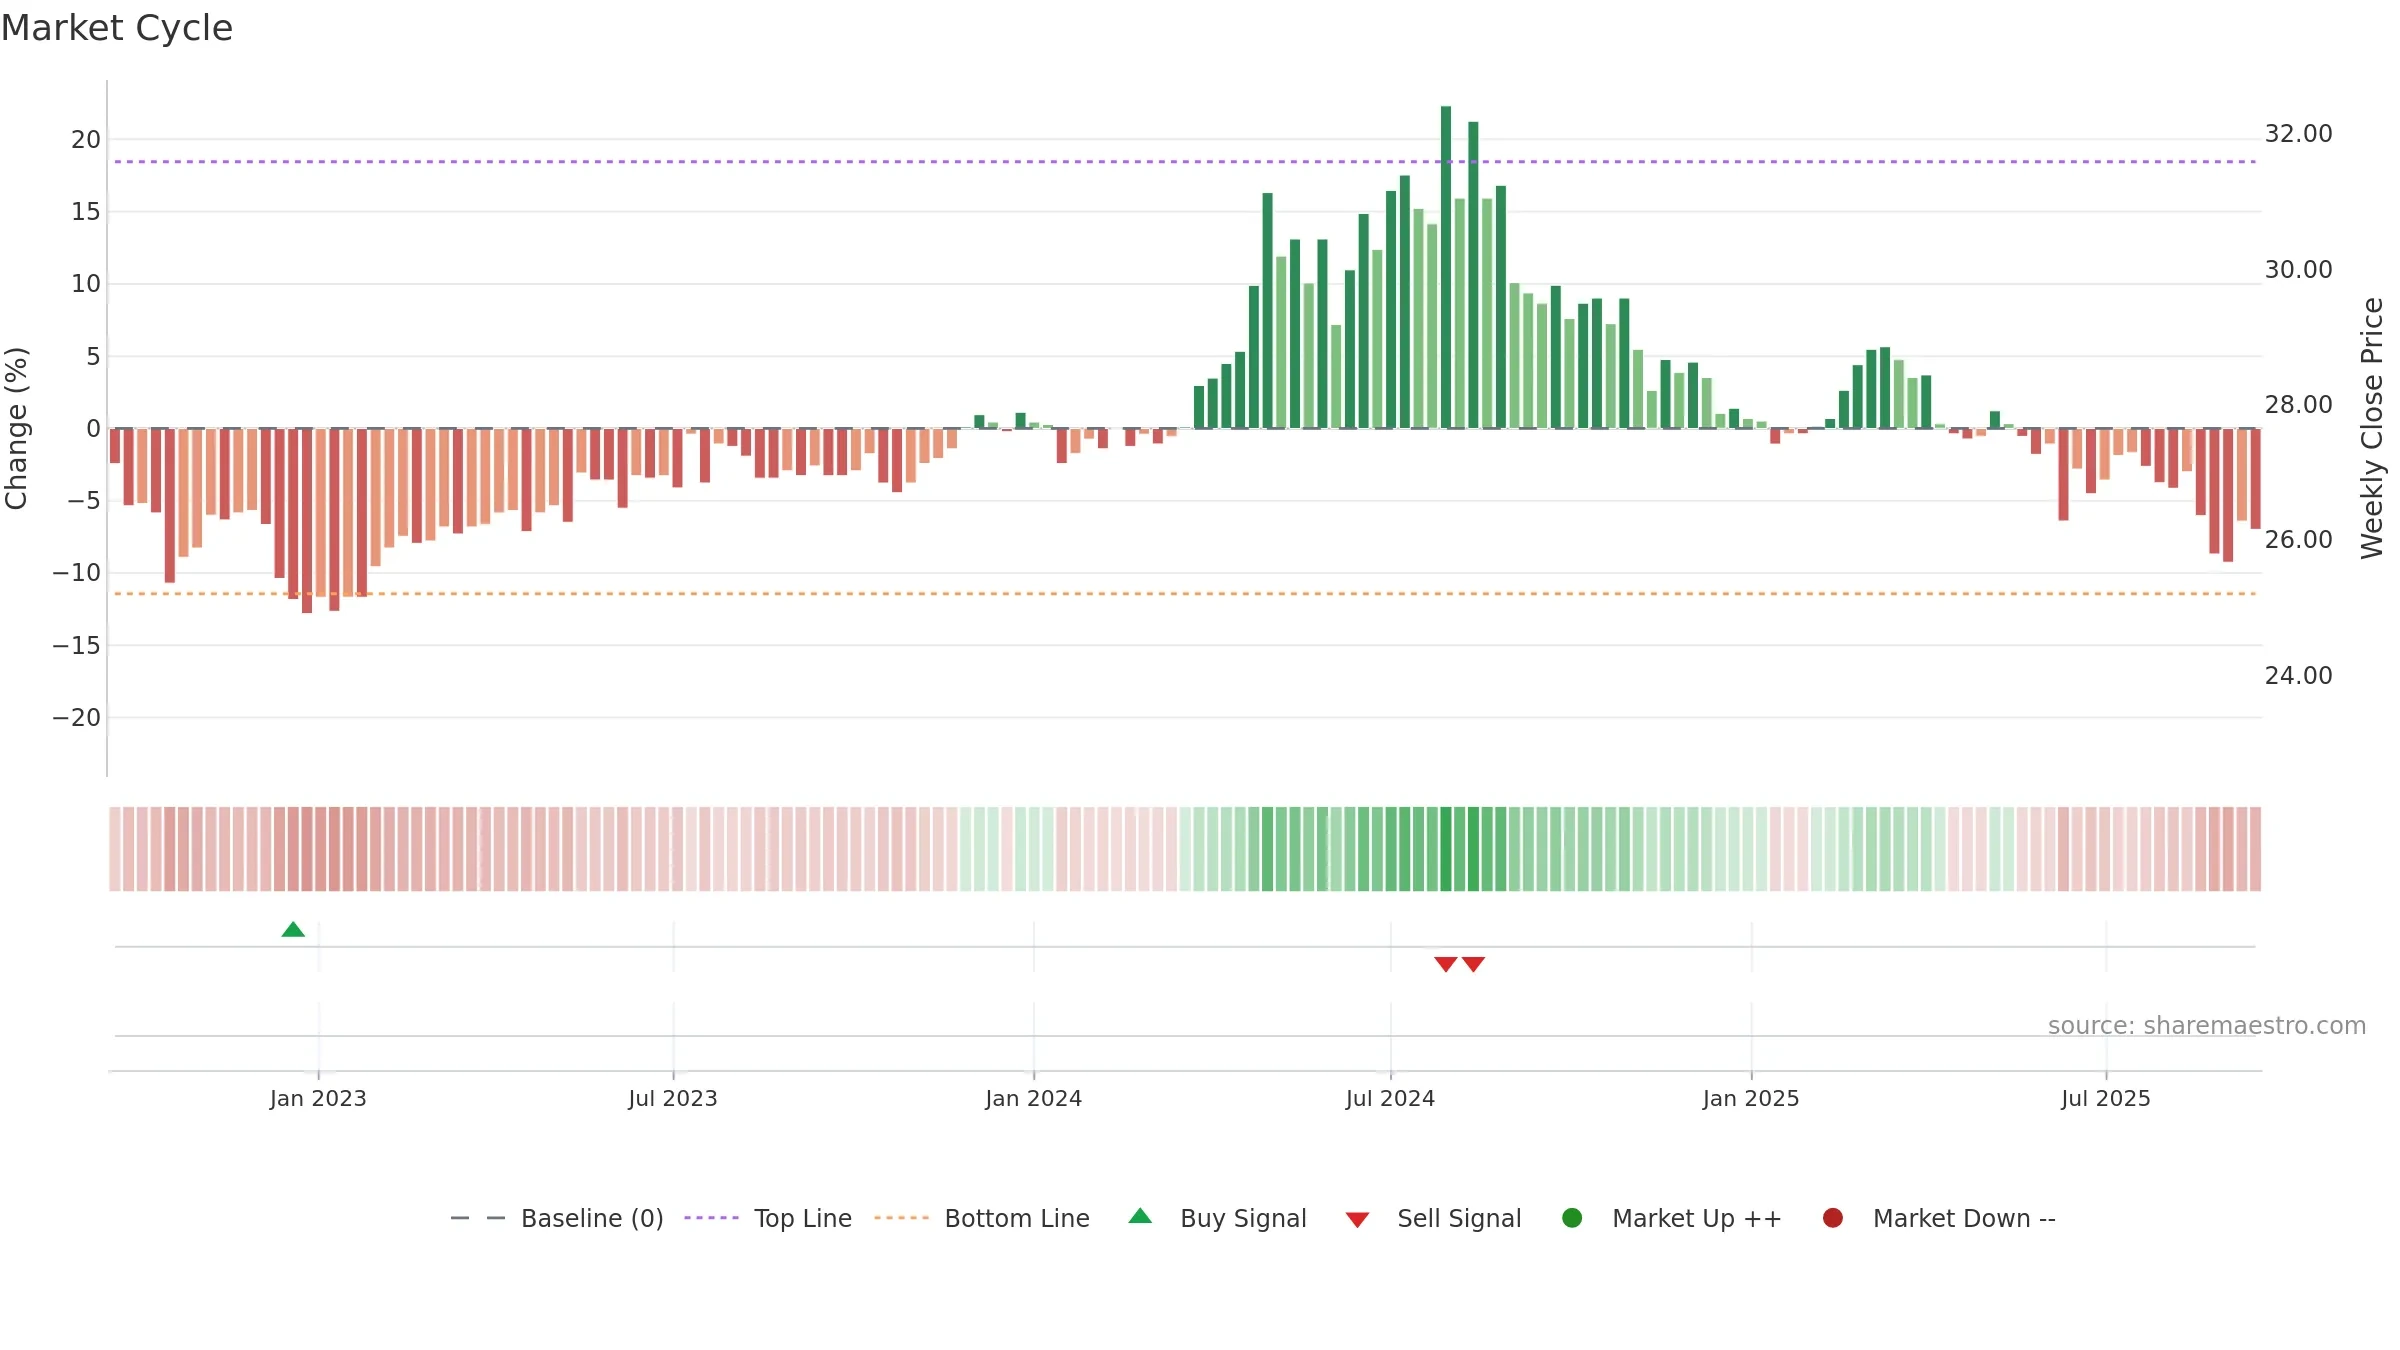Toggle the Market Down -- legend entry
The image size is (2400, 1350).
pos(1939,1218)
